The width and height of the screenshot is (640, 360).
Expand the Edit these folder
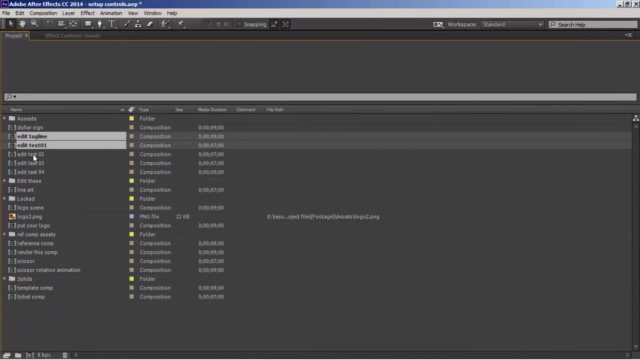pos(4,181)
